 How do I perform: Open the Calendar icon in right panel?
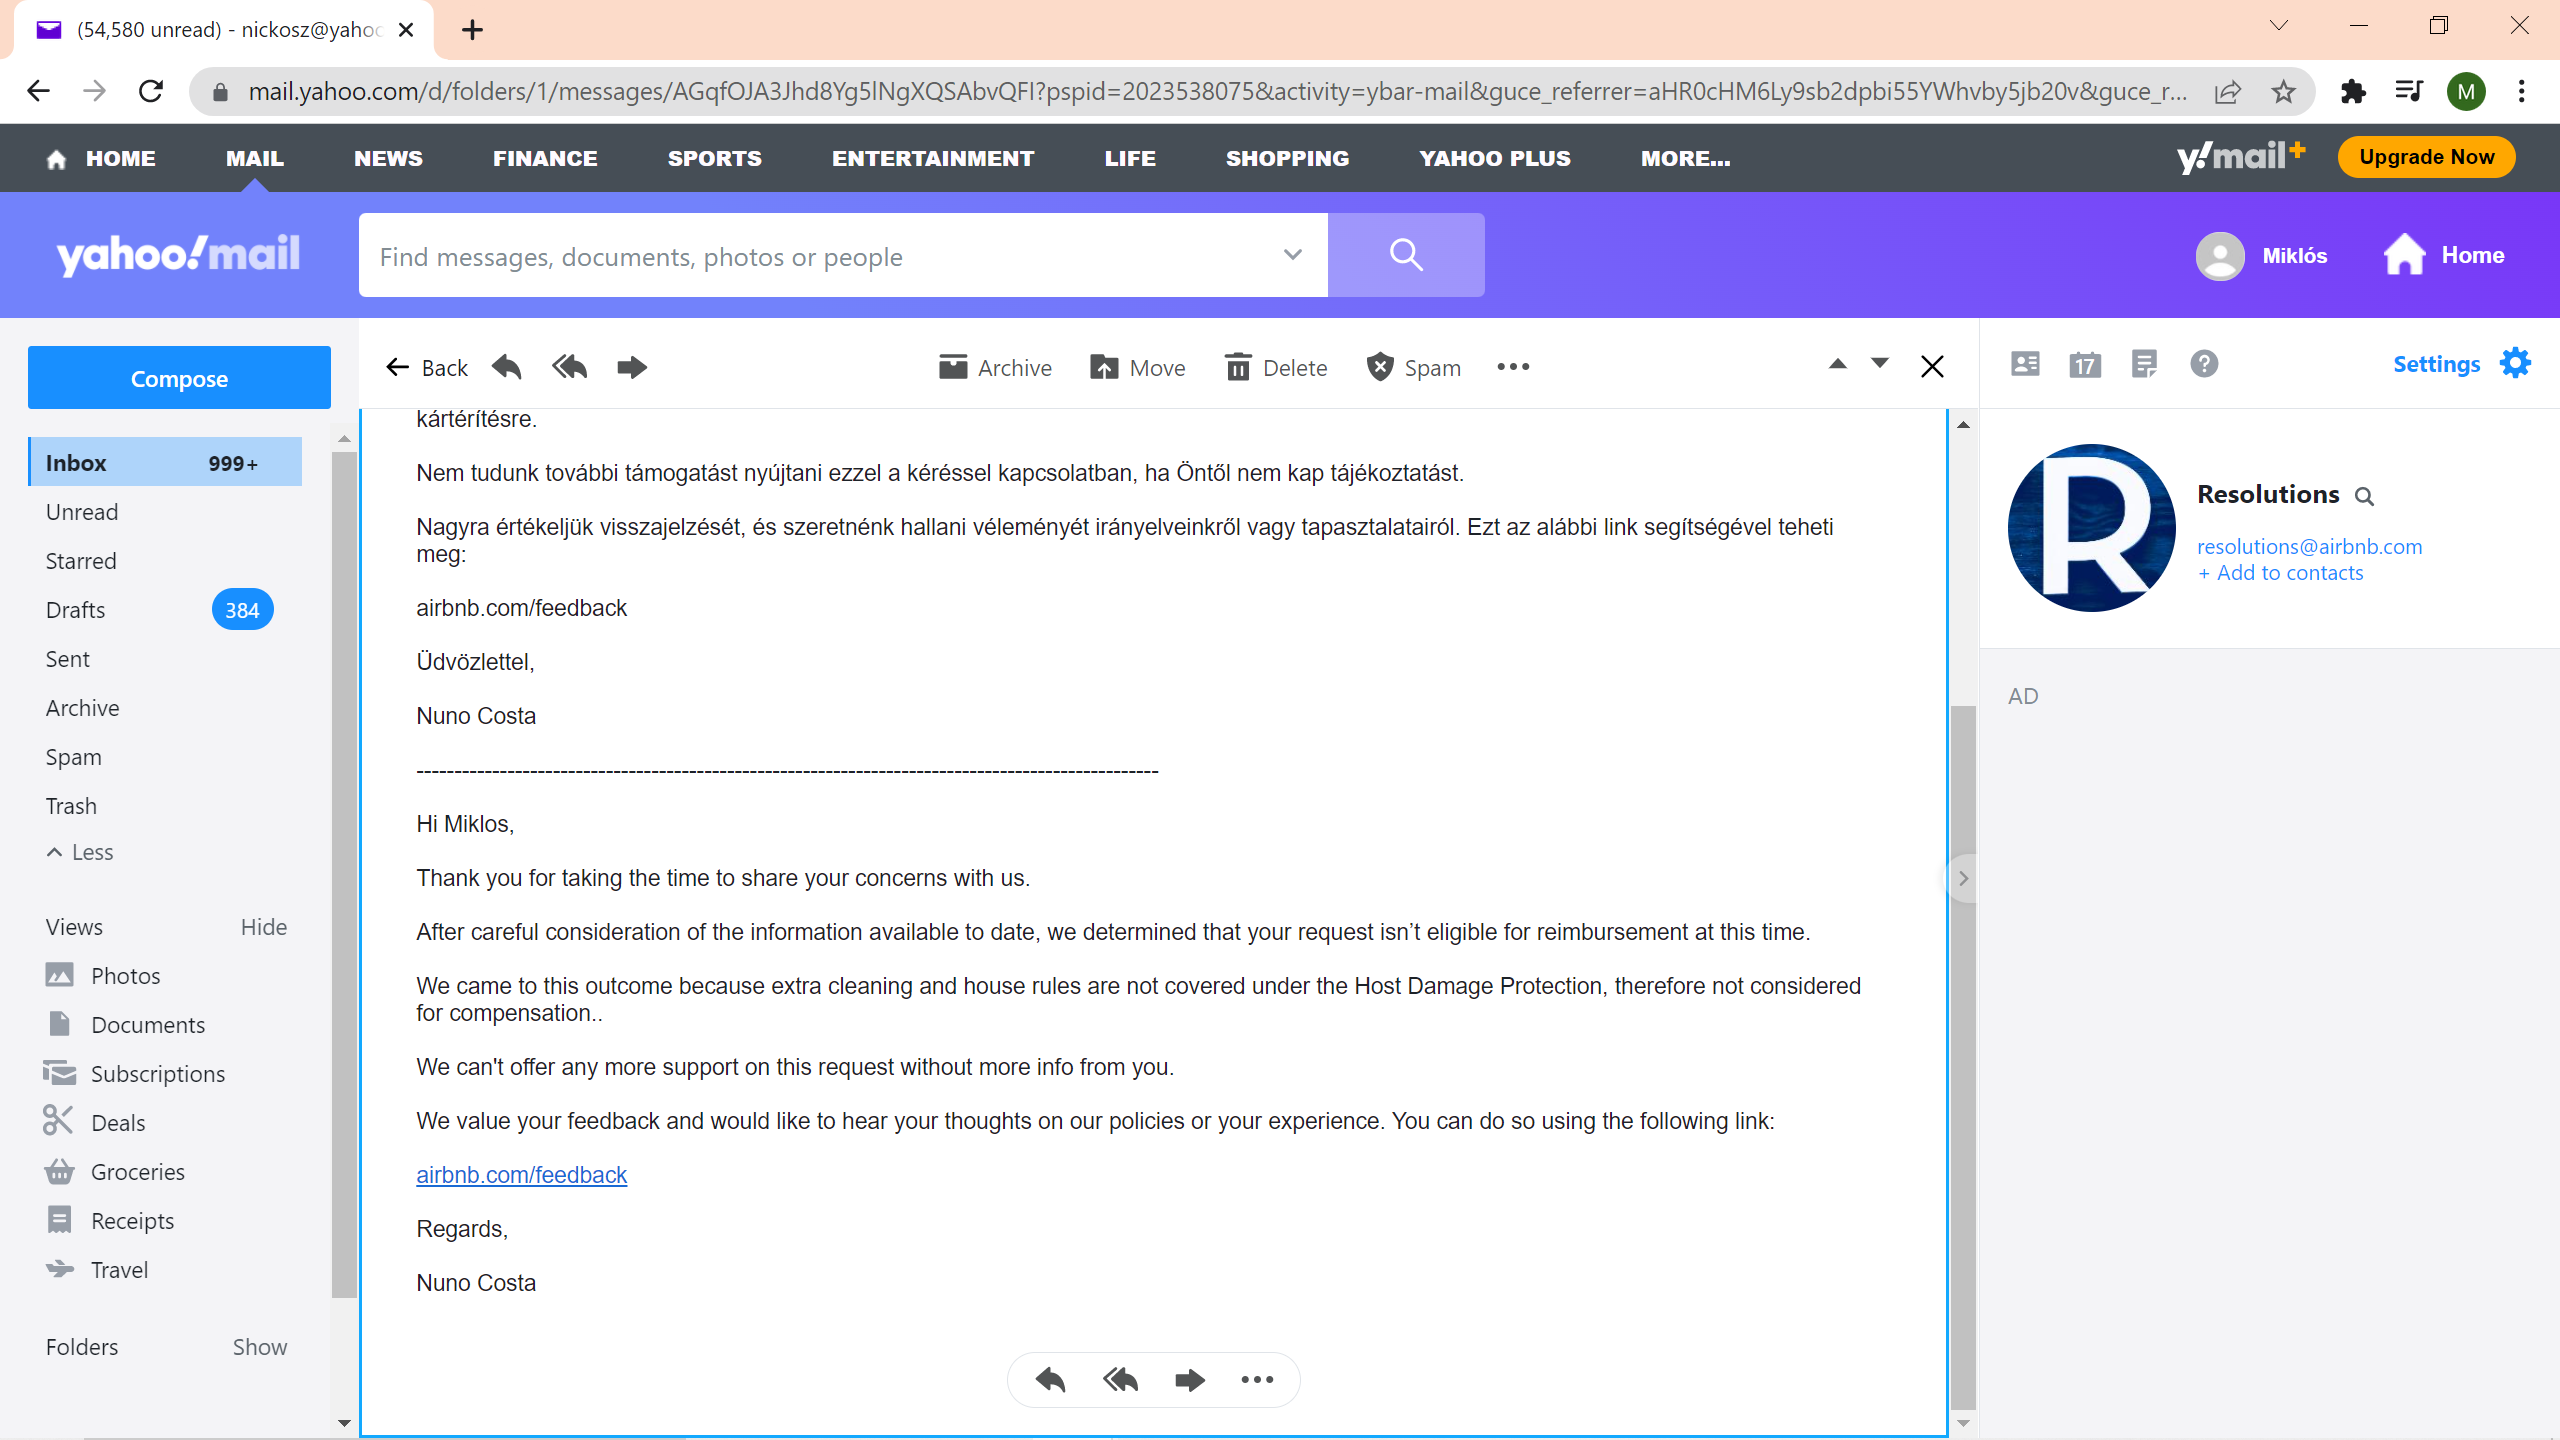point(2085,364)
